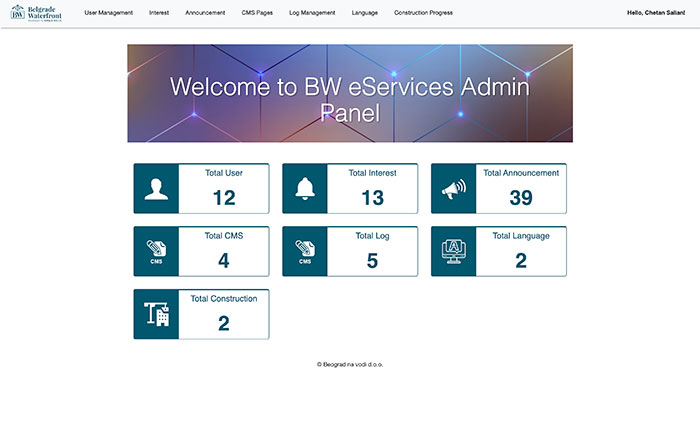
Task: Open the Language menu item
Action: tap(365, 13)
